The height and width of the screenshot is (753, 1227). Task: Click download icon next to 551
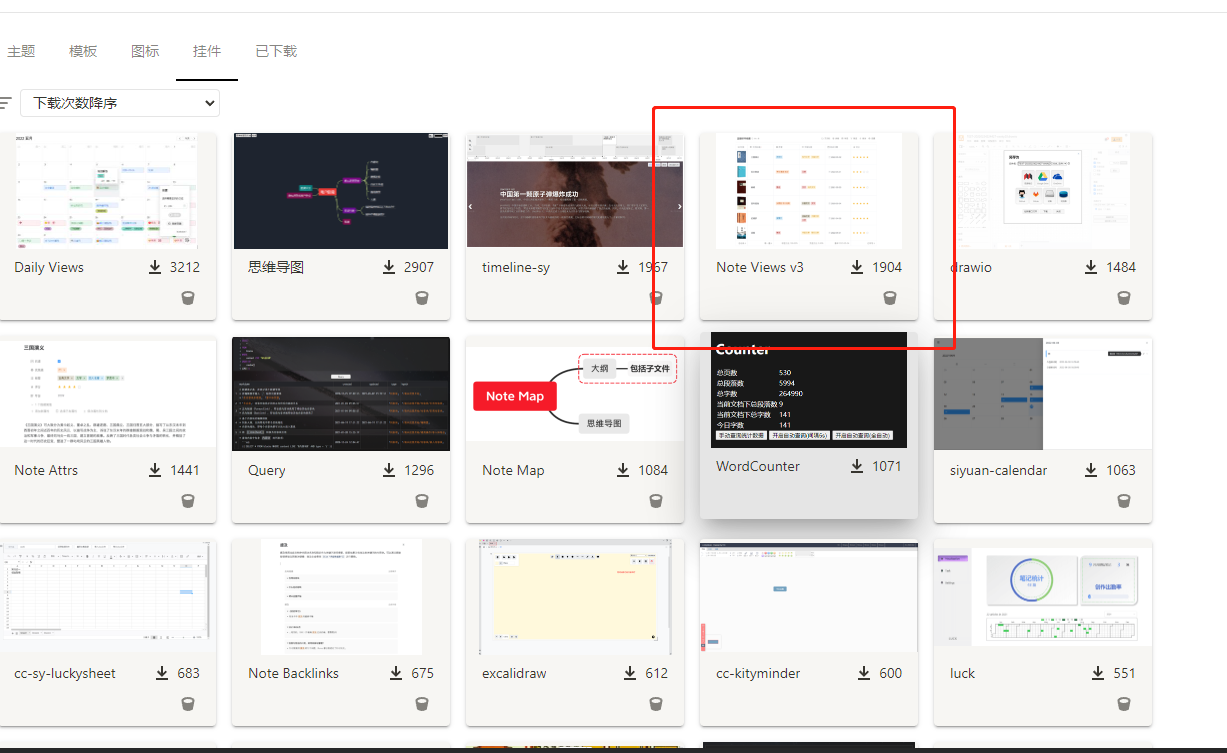pos(1098,673)
